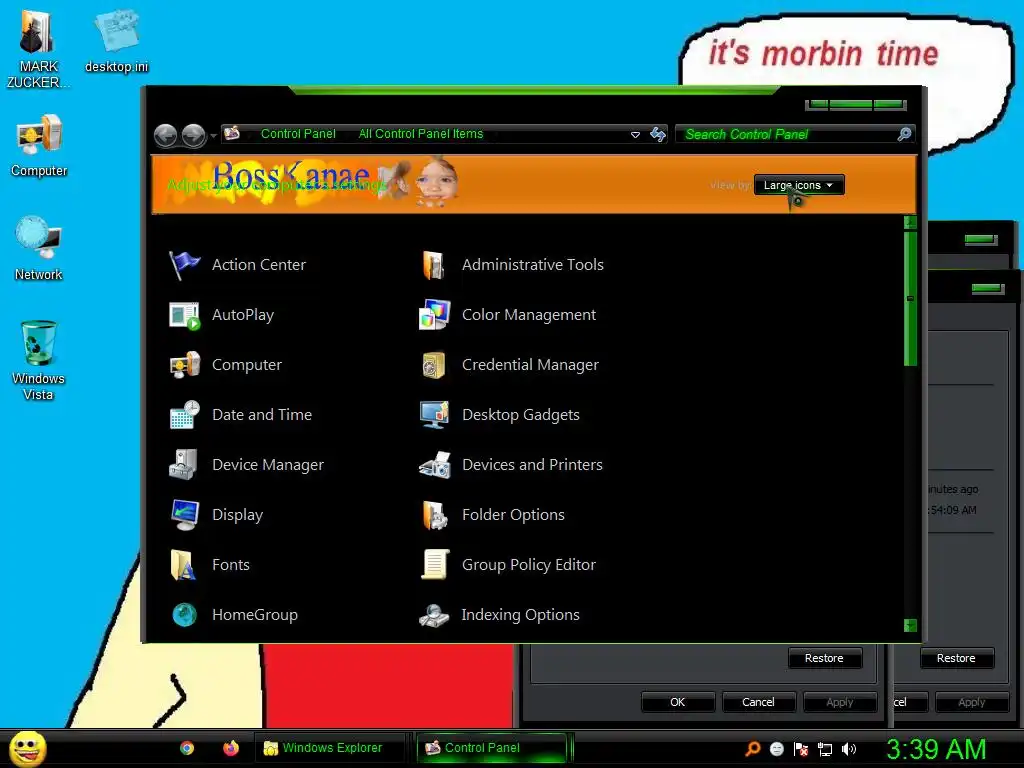
Task: Click the Forward navigation arrow
Action: click(193, 136)
